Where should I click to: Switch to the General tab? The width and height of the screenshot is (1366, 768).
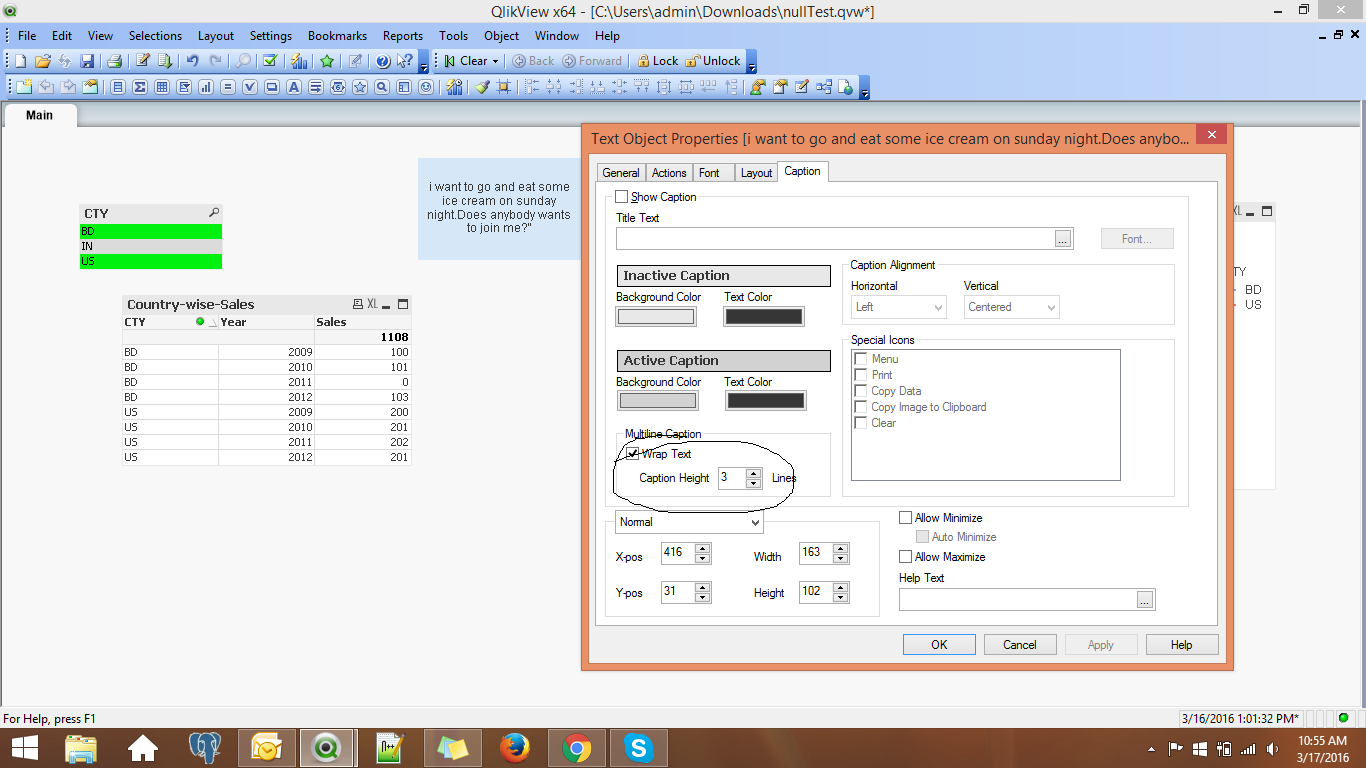coord(621,173)
